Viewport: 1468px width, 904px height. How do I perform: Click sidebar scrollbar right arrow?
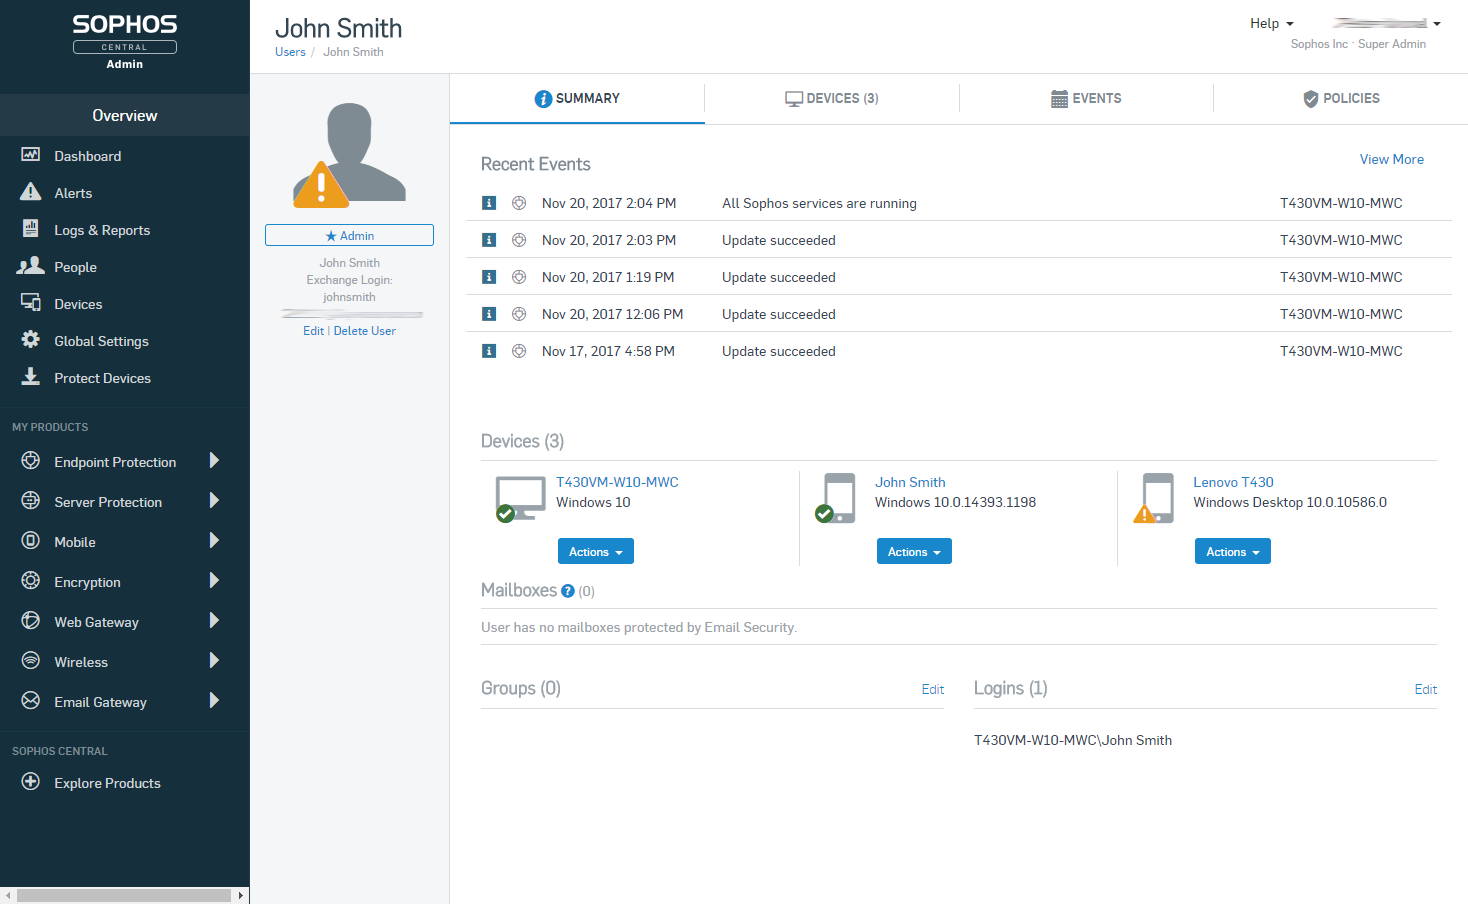(x=241, y=895)
